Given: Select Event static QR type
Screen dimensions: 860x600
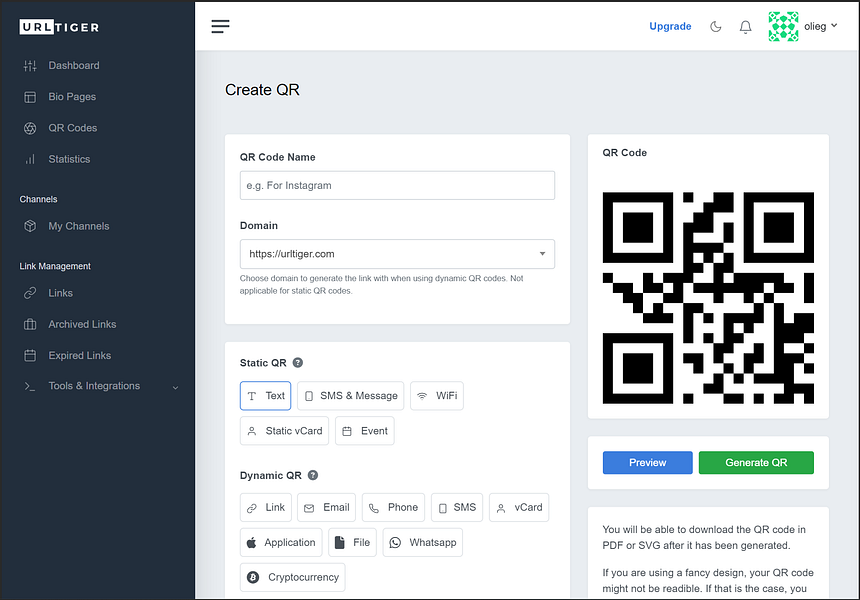Looking at the screenshot, I should click(x=365, y=431).
